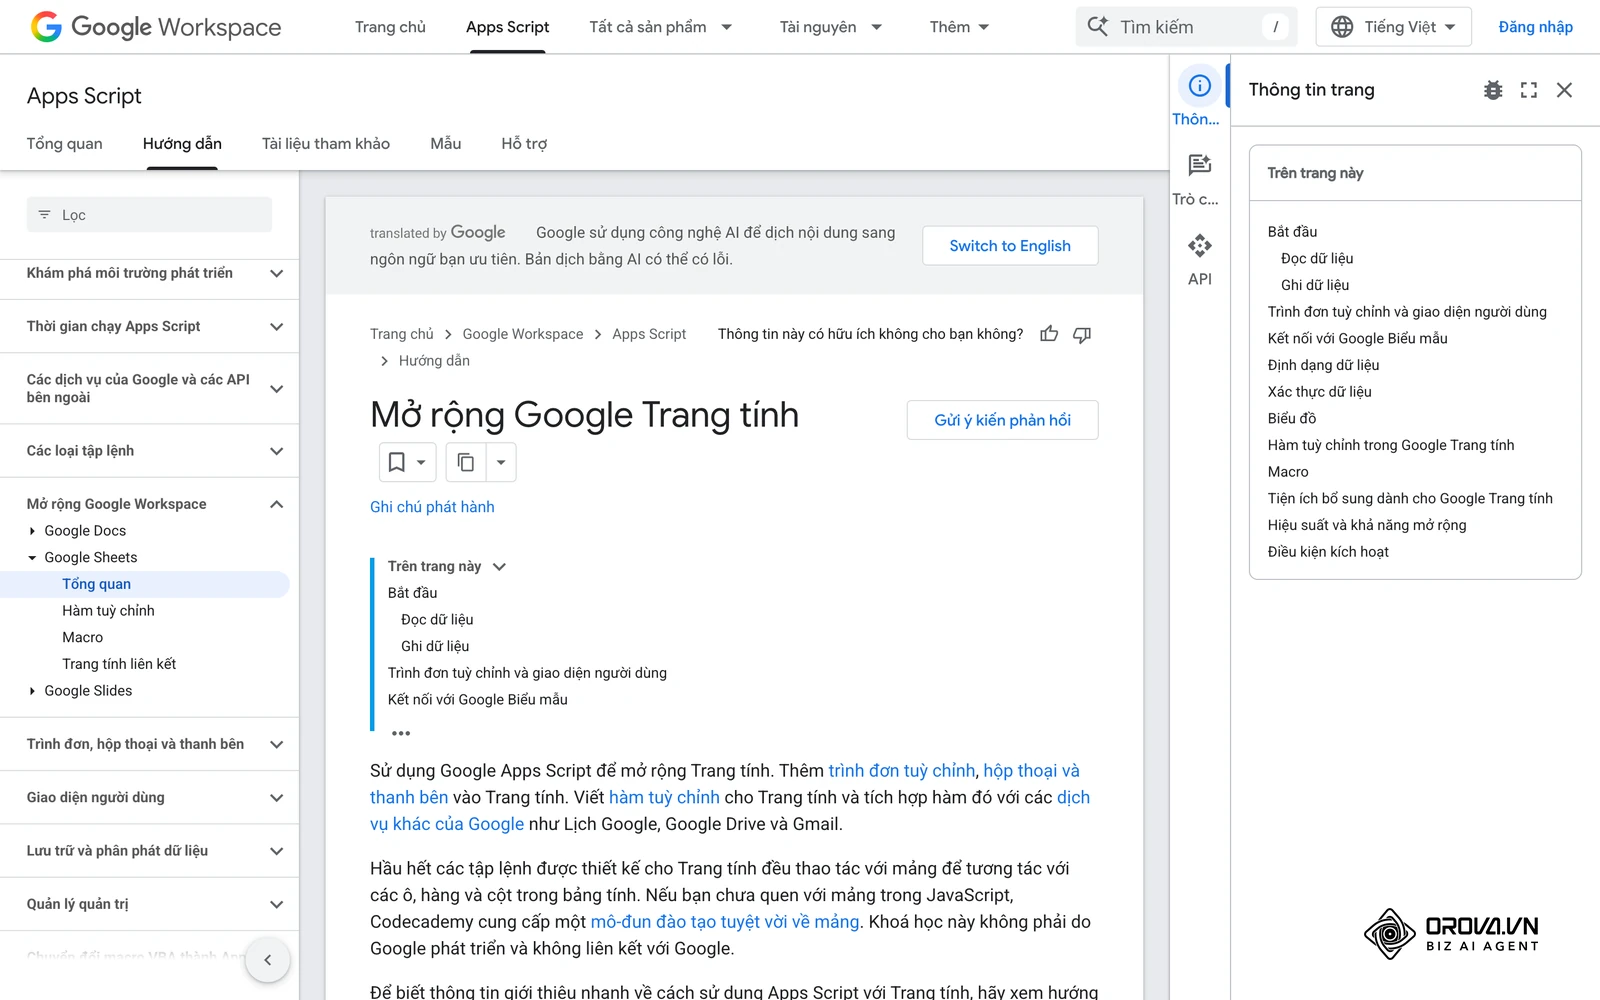Expand Google Slides tree item
The height and width of the screenshot is (1000, 1600).
pyautogui.click(x=32, y=691)
